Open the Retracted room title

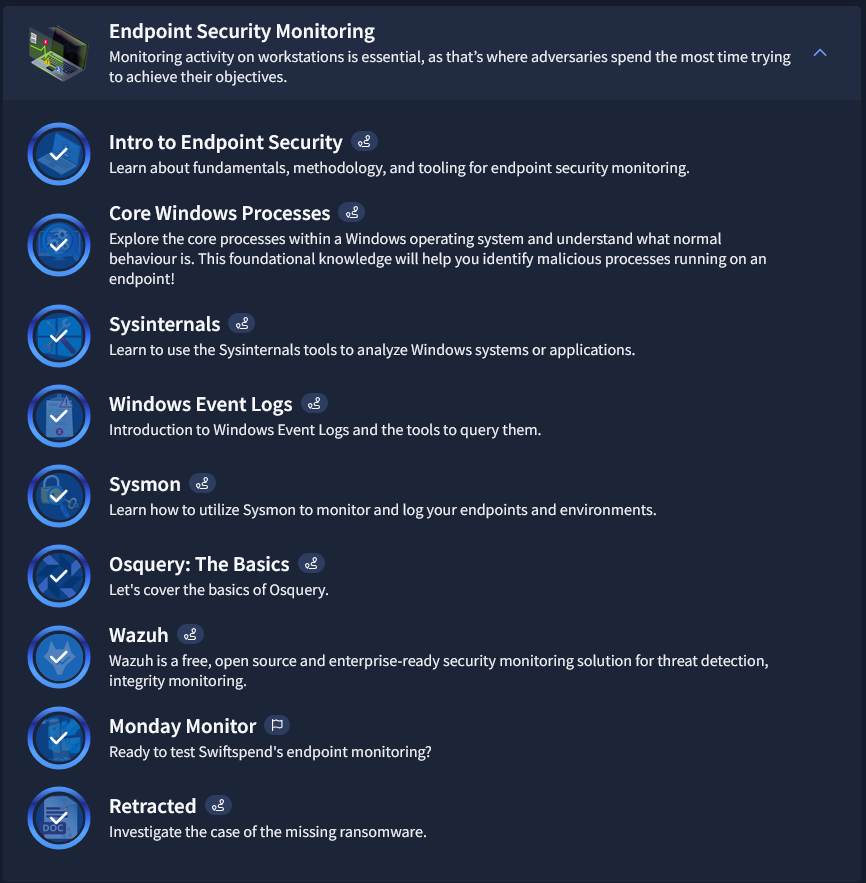click(153, 806)
